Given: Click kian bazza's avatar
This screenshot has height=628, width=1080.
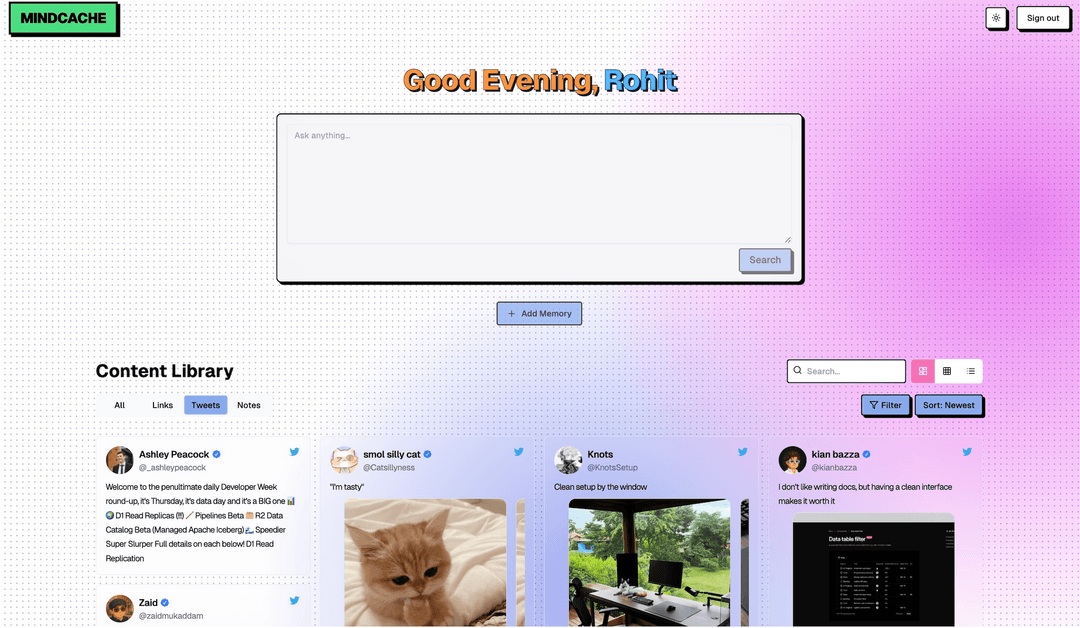Looking at the screenshot, I should (x=792, y=460).
